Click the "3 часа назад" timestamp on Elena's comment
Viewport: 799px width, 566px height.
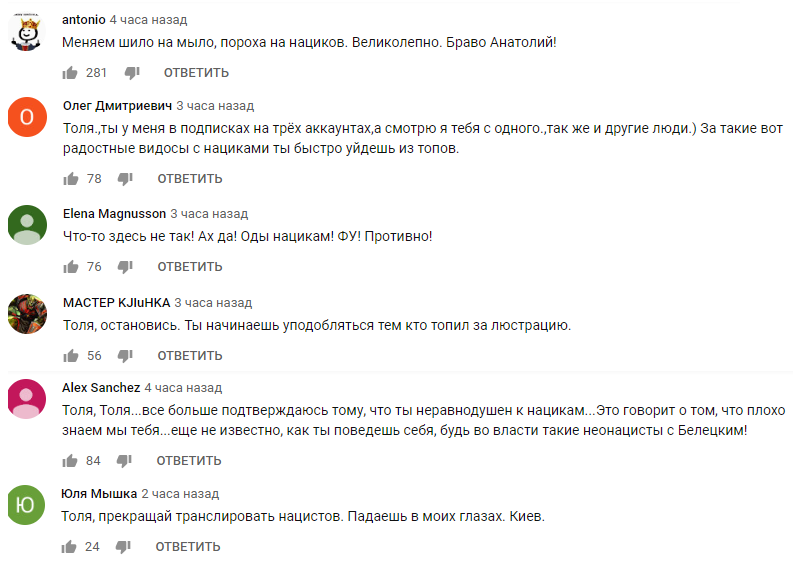[209, 214]
